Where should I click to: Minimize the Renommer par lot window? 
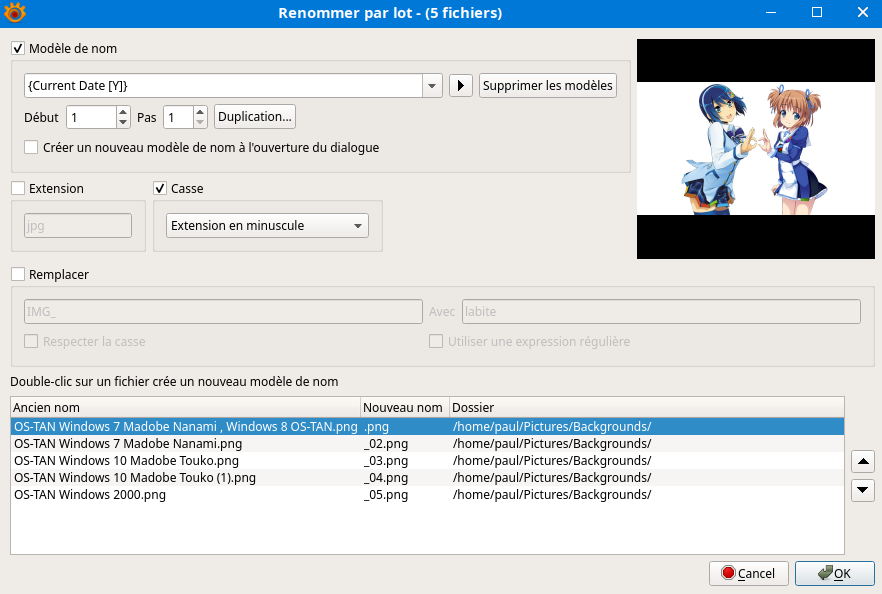pyautogui.click(x=771, y=12)
